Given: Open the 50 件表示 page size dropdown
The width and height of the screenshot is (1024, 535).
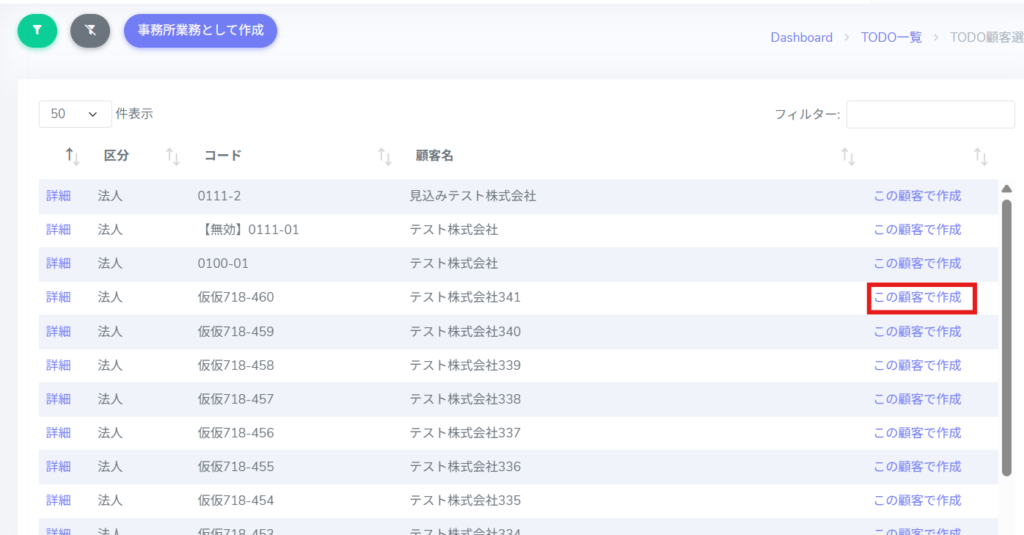Looking at the screenshot, I should [75, 114].
